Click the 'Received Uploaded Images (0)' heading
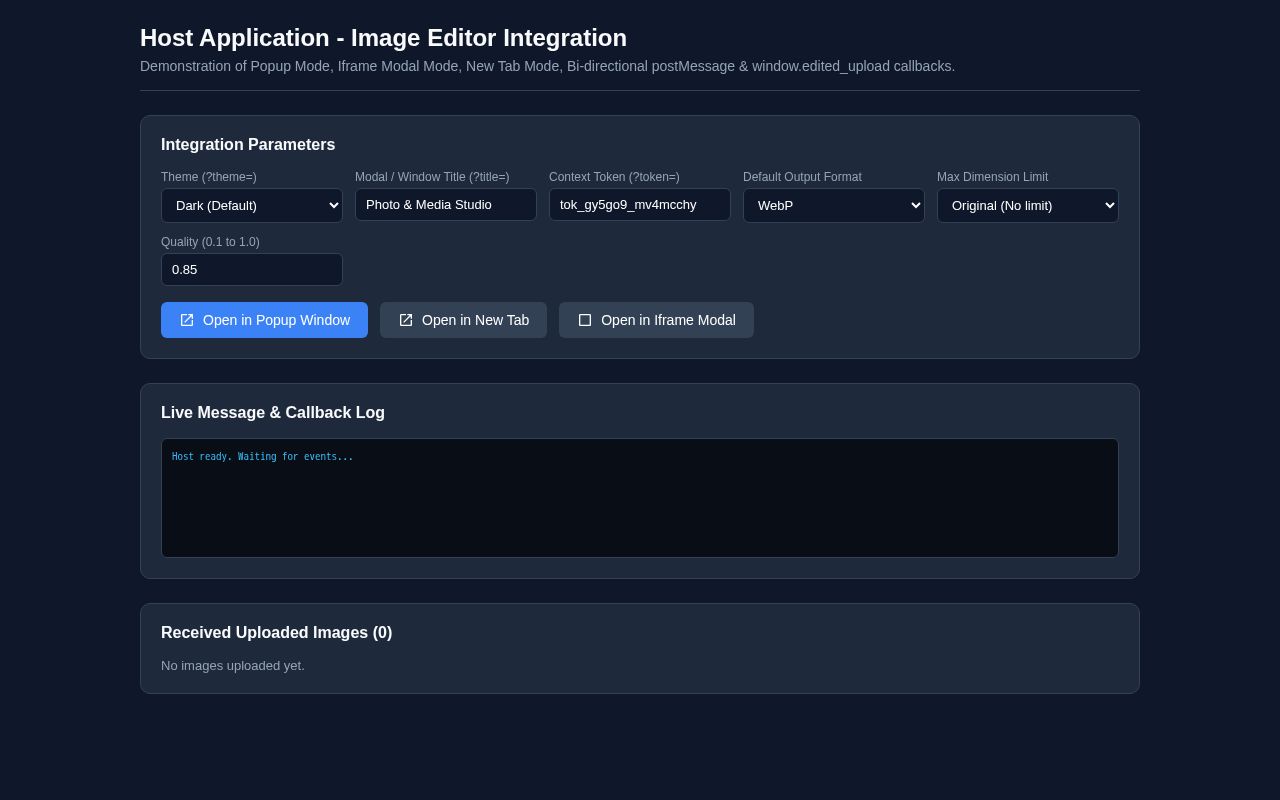The width and height of the screenshot is (1280, 800). click(x=277, y=633)
